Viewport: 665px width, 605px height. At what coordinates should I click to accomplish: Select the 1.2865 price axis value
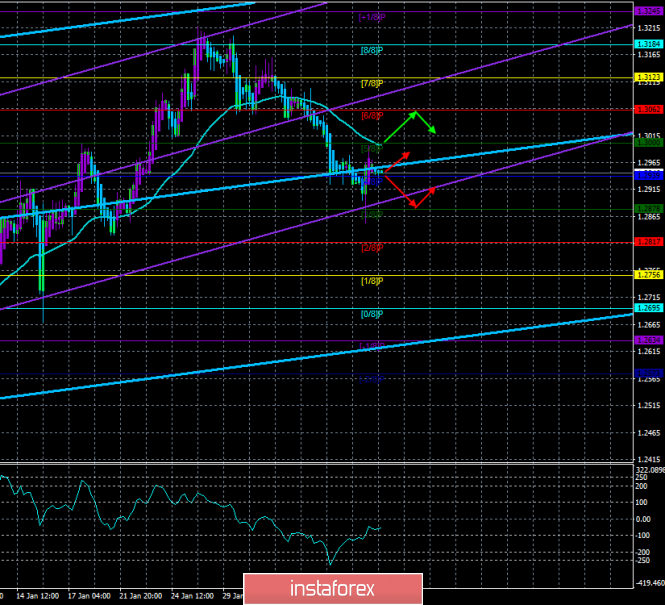[x=649, y=217]
